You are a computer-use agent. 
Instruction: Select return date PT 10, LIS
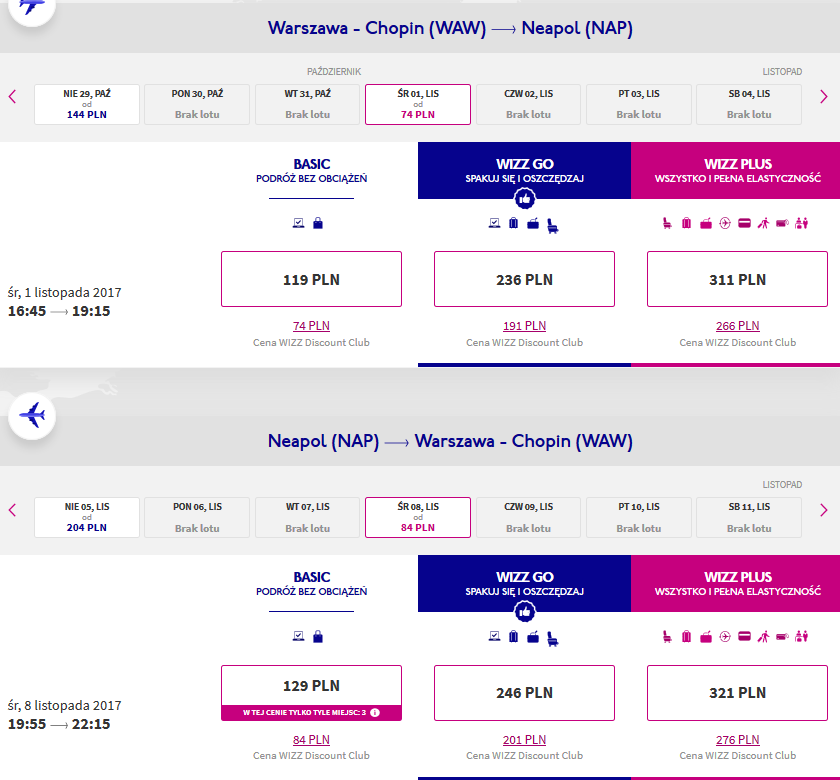639,518
